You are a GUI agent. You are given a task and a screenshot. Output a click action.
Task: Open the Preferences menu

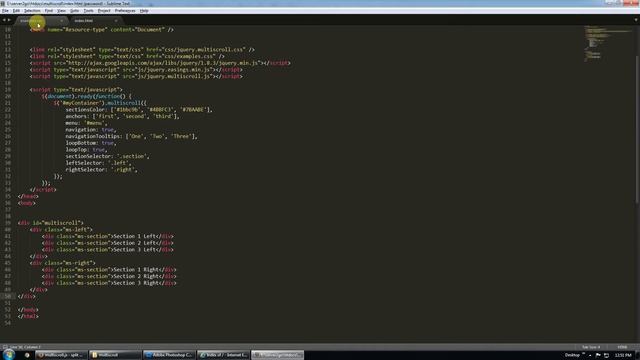point(125,11)
